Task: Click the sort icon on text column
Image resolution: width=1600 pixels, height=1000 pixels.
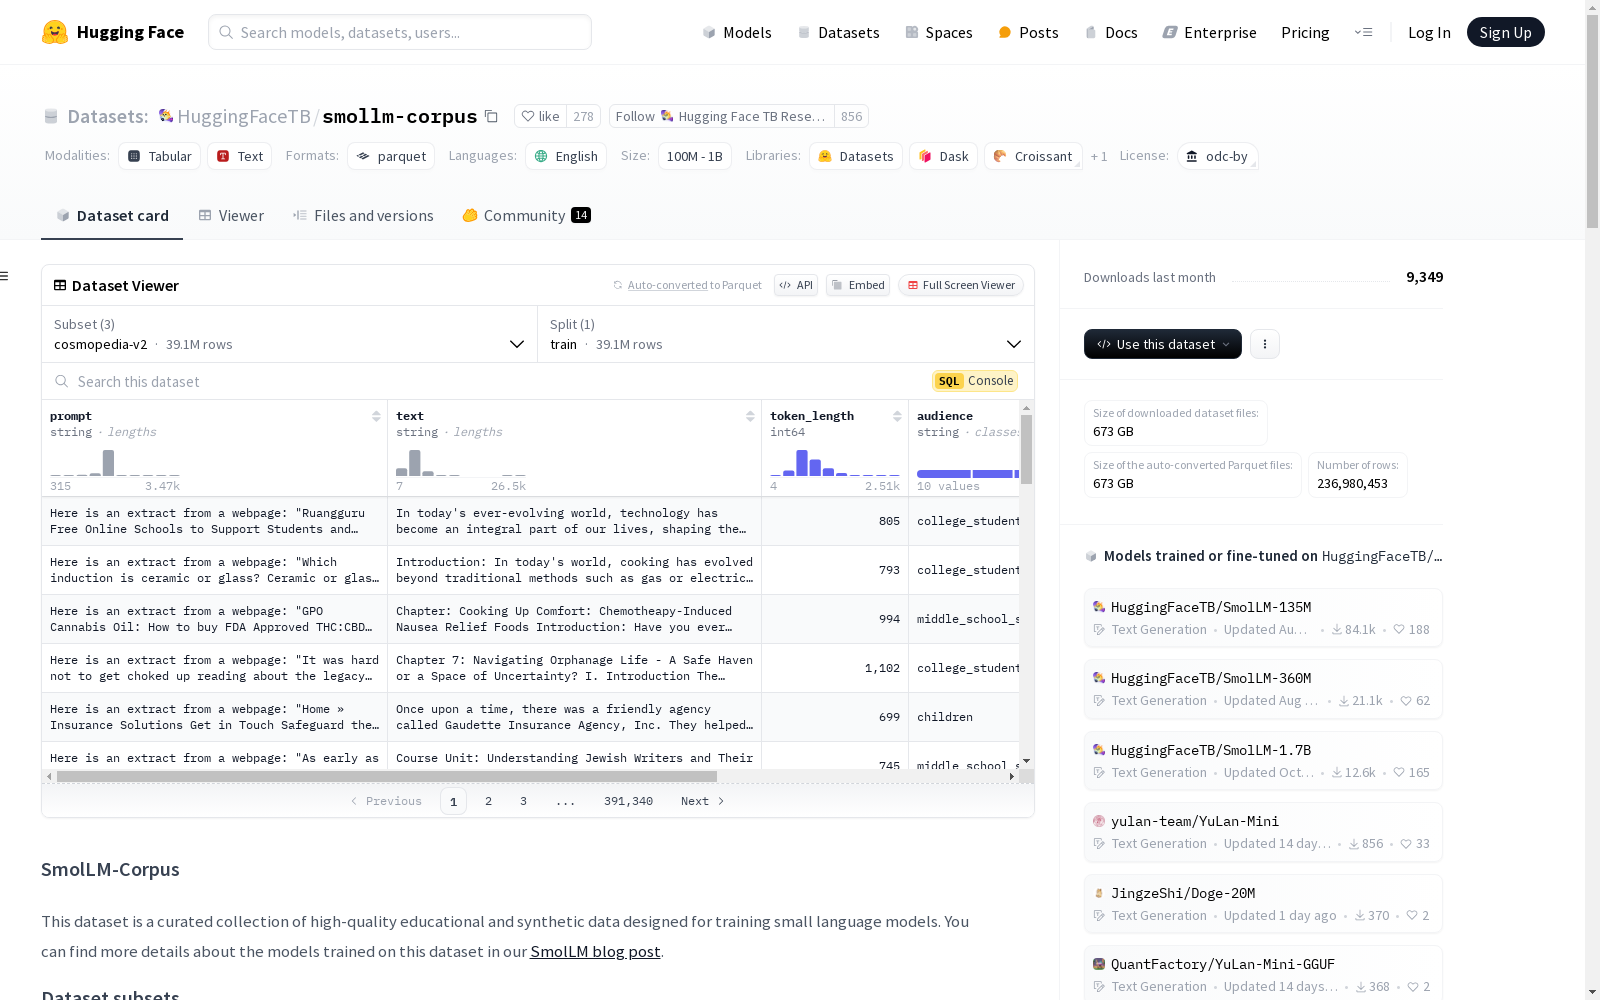Action: point(750,416)
